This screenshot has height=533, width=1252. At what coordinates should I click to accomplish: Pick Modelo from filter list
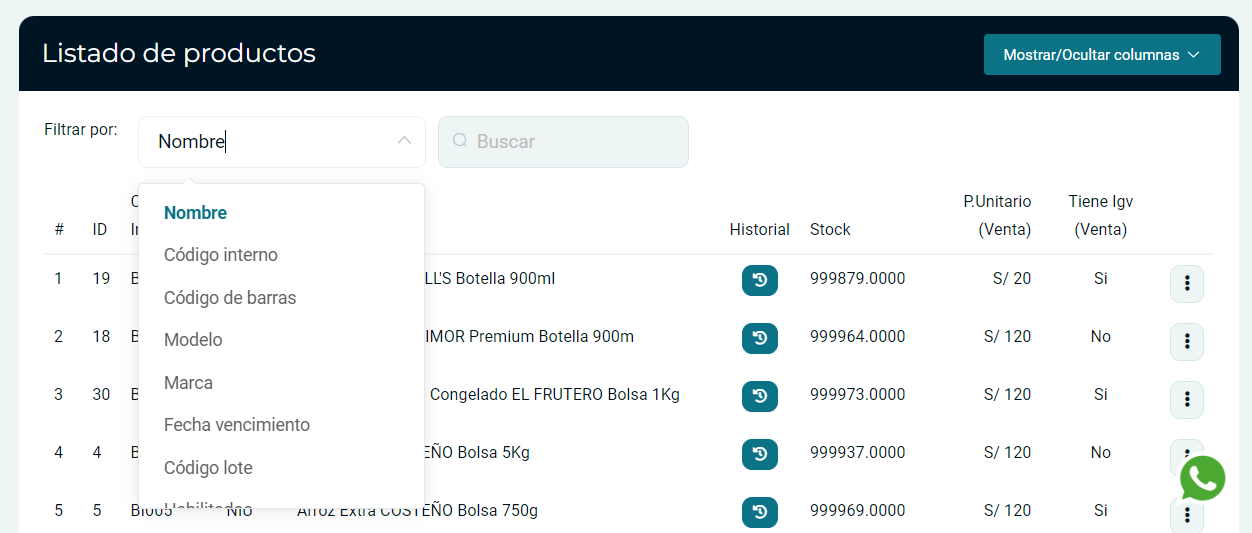(x=193, y=340)
